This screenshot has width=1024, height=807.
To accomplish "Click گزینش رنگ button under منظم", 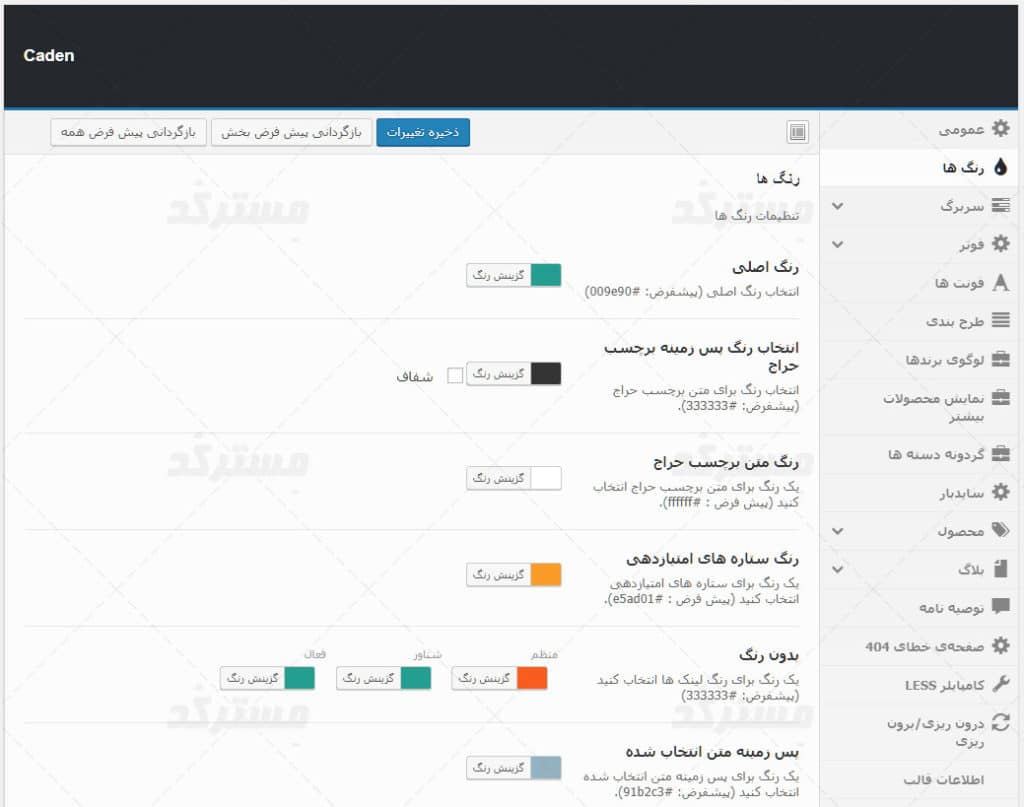I will tap(485, 678).
